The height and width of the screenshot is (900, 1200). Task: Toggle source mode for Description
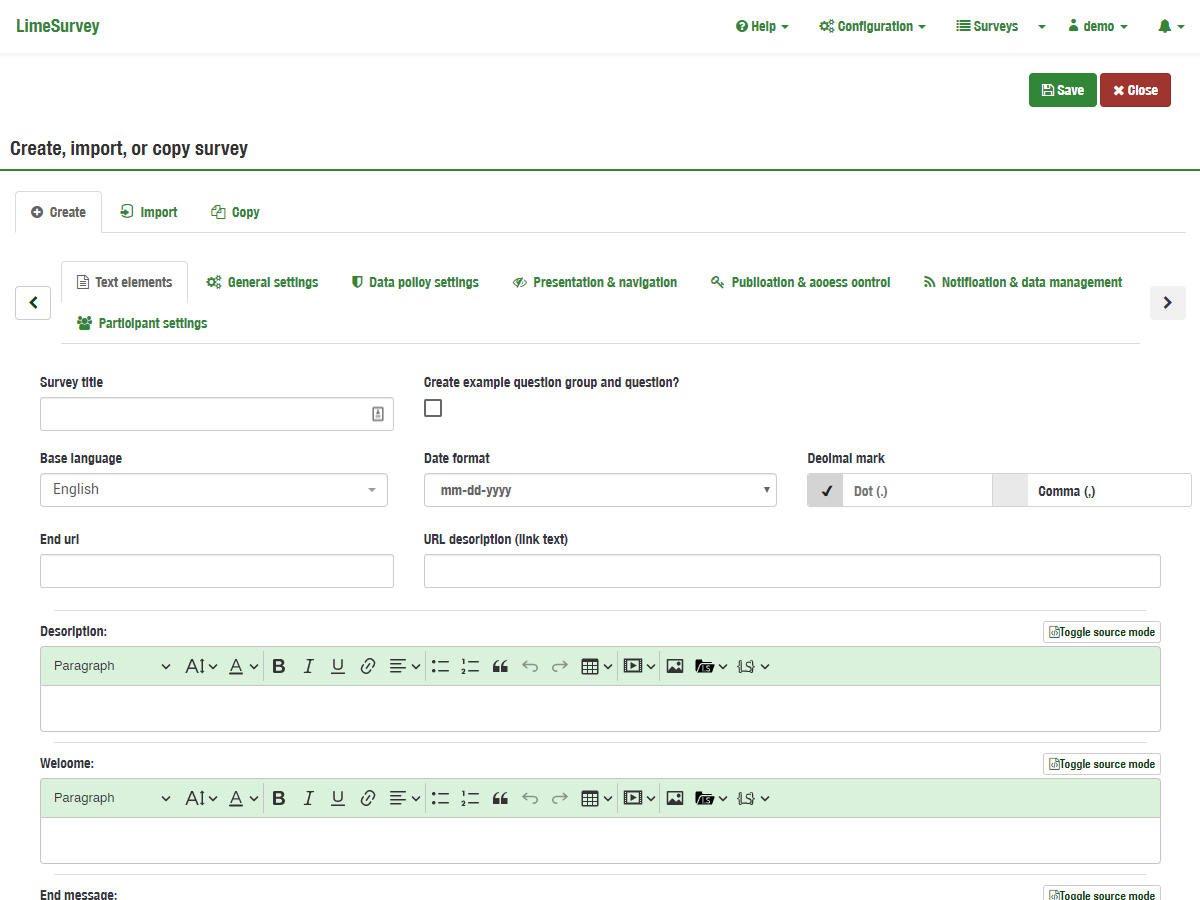(x=1101, y=632)
